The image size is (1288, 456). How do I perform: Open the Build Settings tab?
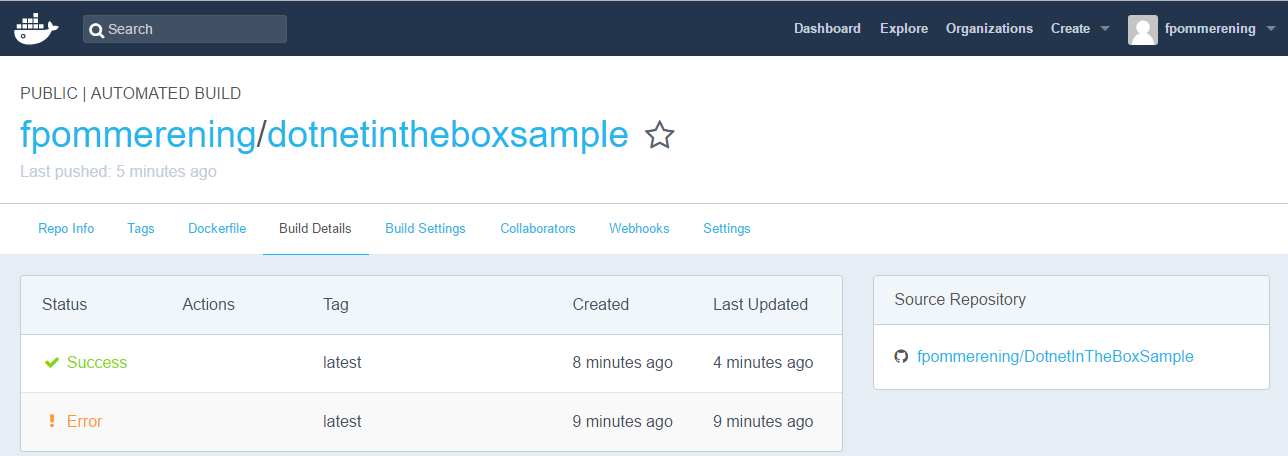425,229
